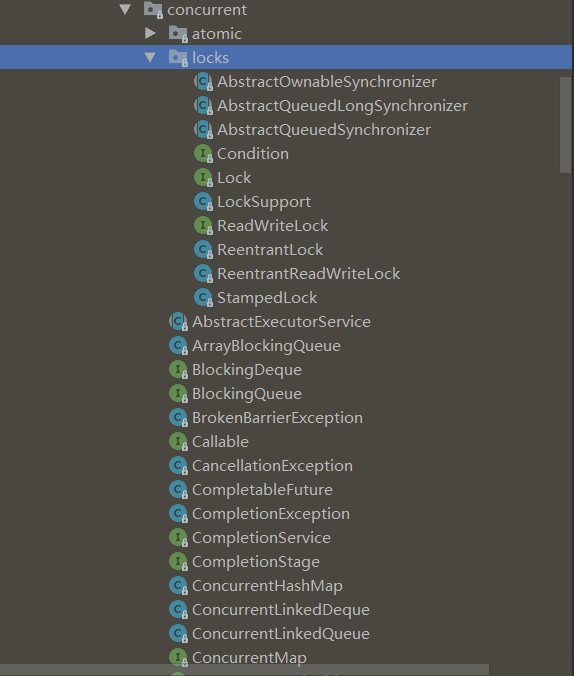Open CompletableFuture class entry
Image resolution: width=574 pixels, height=676 pixels.
pyautogui.click(x=262, y=490)
